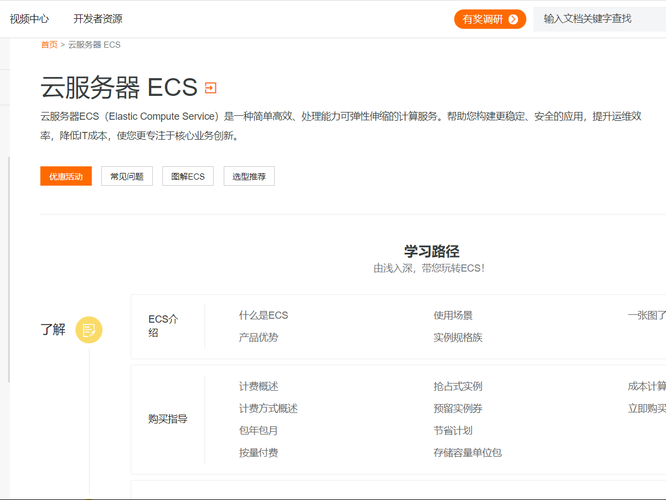Screen dimensions: 666x500
Task: Click the 有奖调研 survey button
Action: [x=490, y=19]
